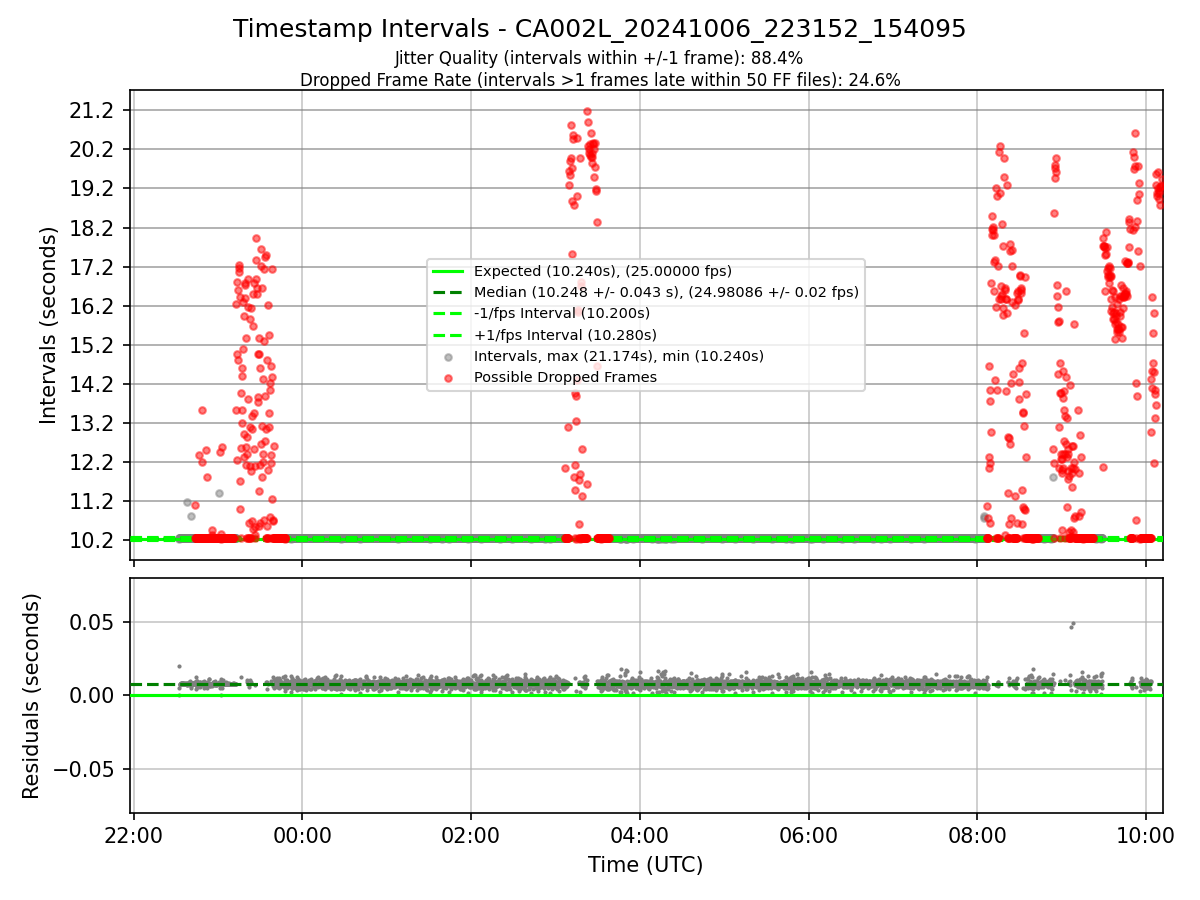Select the 'Dropped Frame Rate' 24.6% subtitle line
The height and width of the screenshot is (900, 1200).
coord(600,80)
